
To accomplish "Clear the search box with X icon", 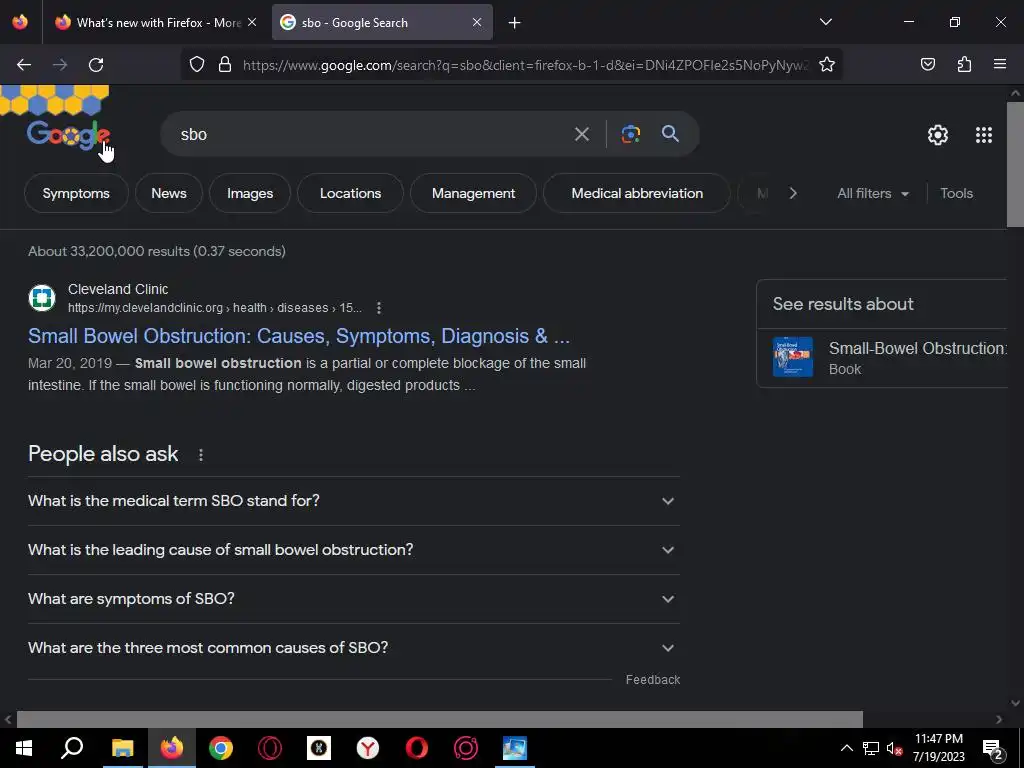I will (581, 135).
